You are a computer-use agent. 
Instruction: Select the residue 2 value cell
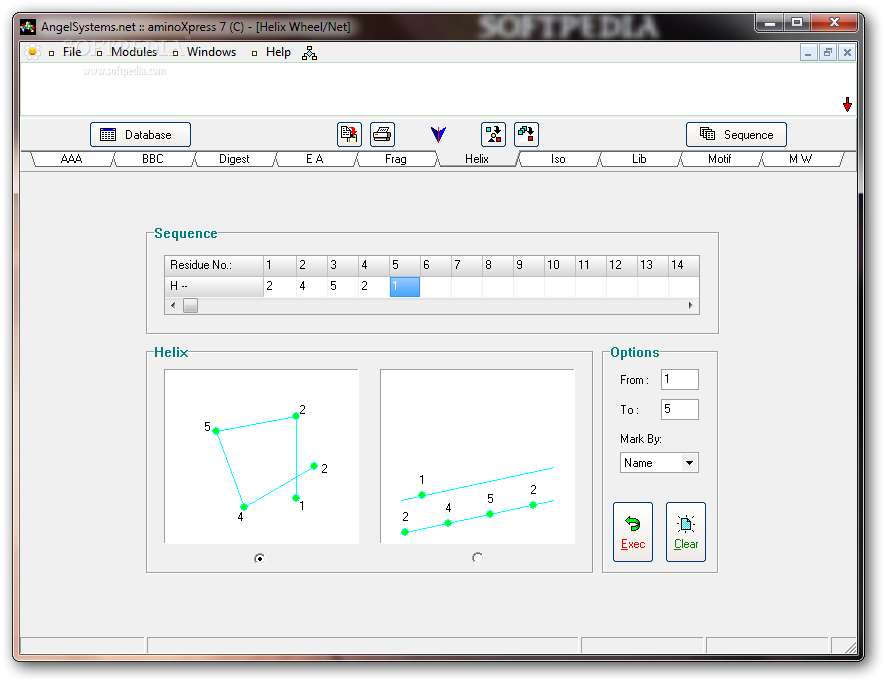click(312, 286)
